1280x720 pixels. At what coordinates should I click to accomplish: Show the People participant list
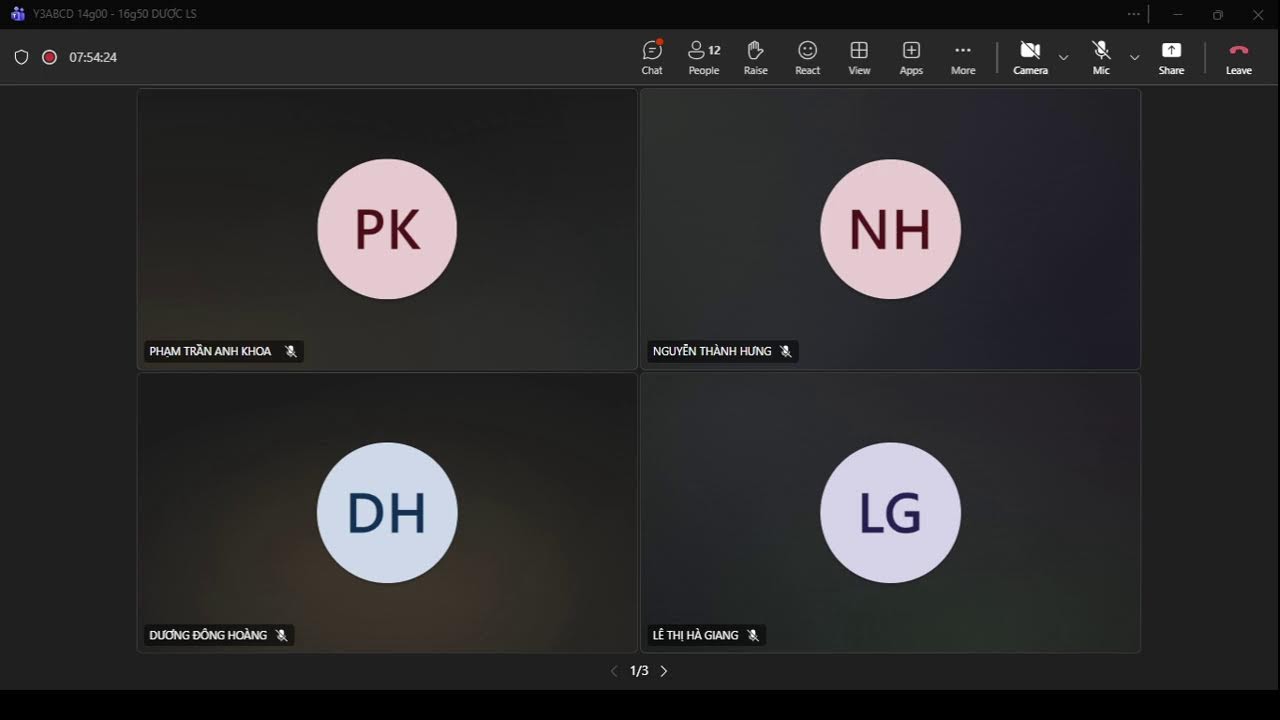click(704, 58)
